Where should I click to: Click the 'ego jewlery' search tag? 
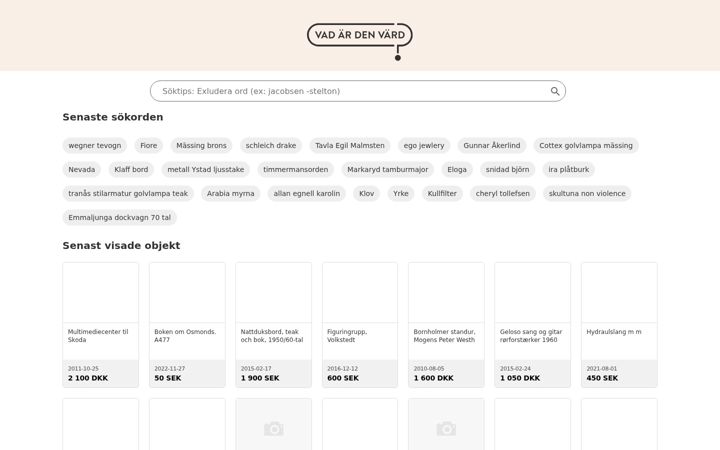pos(424,146)
